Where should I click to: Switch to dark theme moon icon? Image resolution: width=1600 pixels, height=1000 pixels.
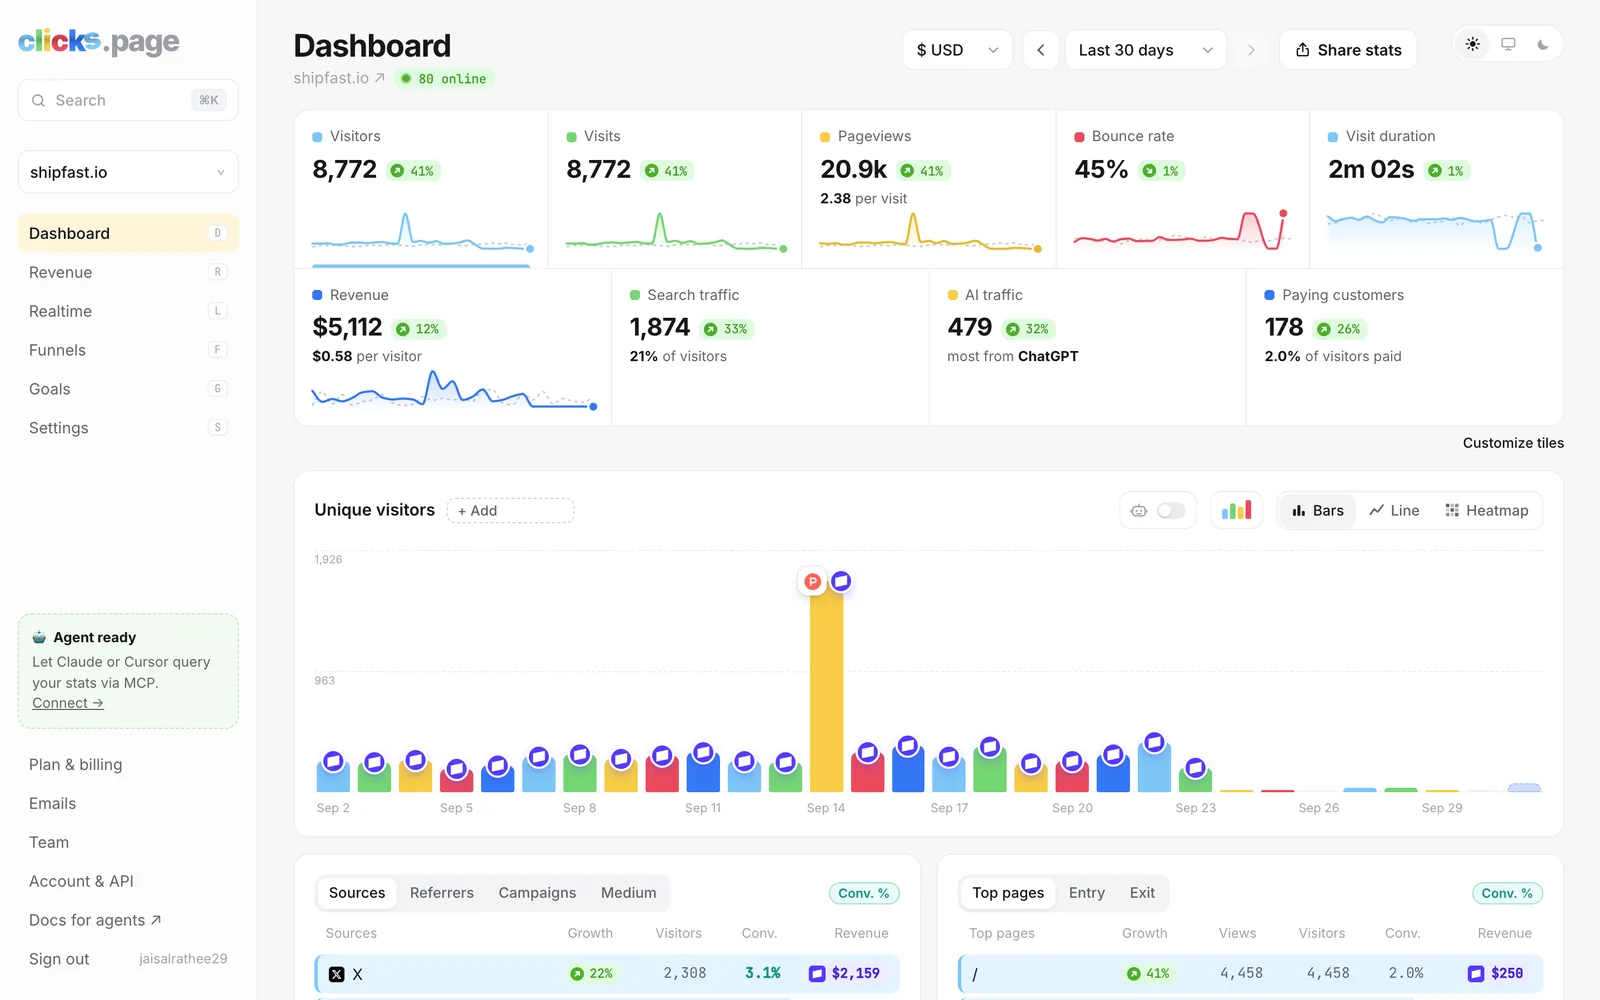tap(1543, 44)
